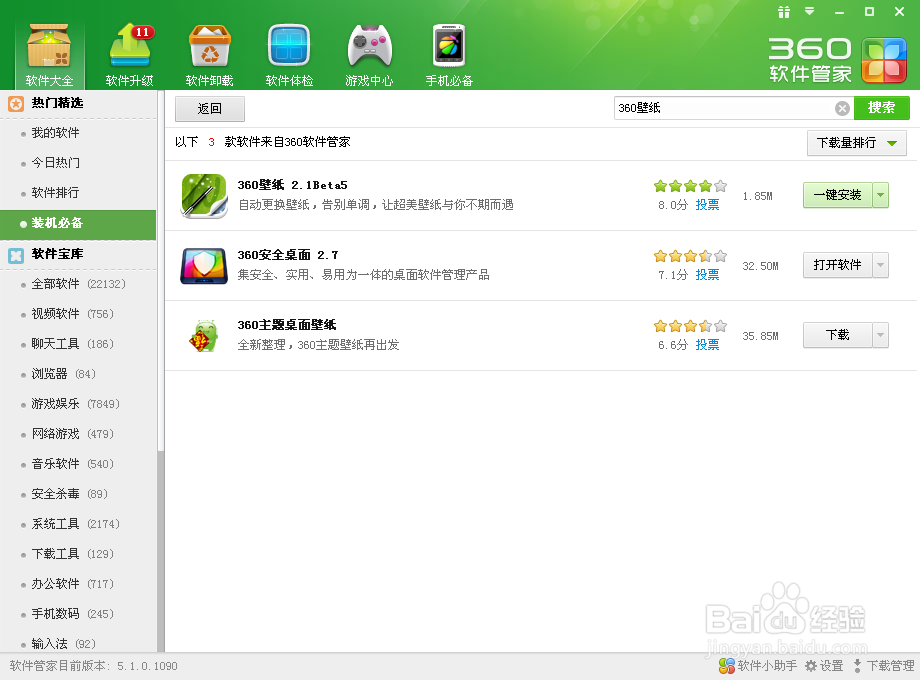Select 视频软件 (756) category
The width and height of the screenshot is (920, 680).
(73, 314)
